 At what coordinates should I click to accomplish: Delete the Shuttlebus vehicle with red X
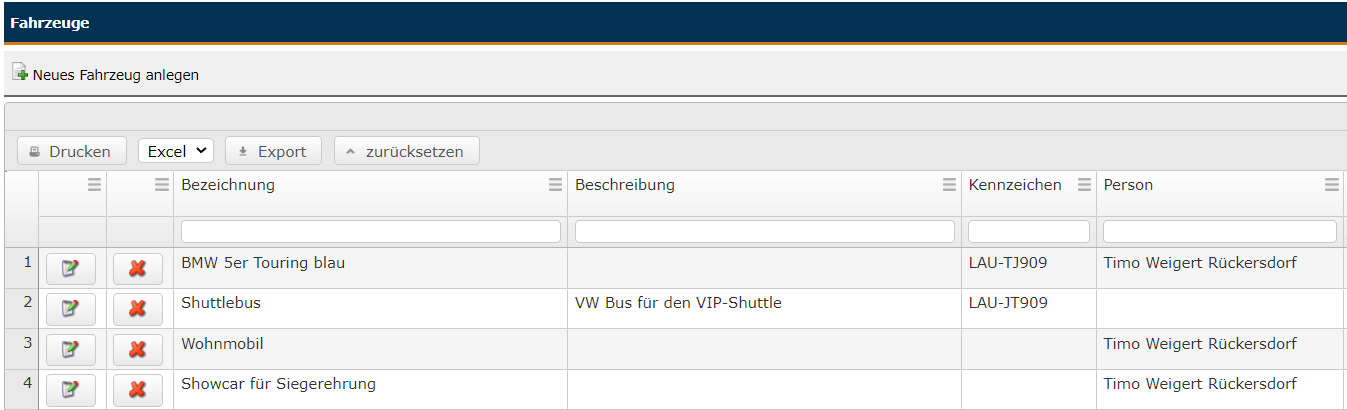138,309
